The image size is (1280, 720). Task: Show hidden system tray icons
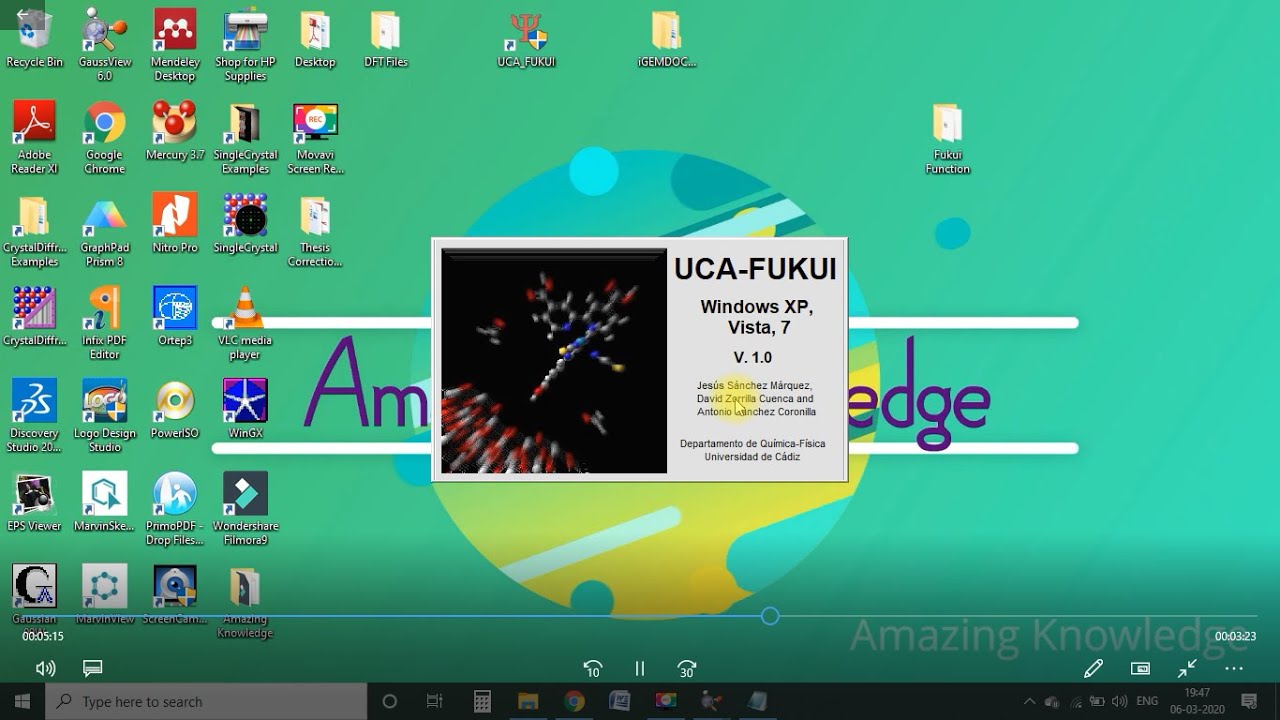[x=1030, y=701]
